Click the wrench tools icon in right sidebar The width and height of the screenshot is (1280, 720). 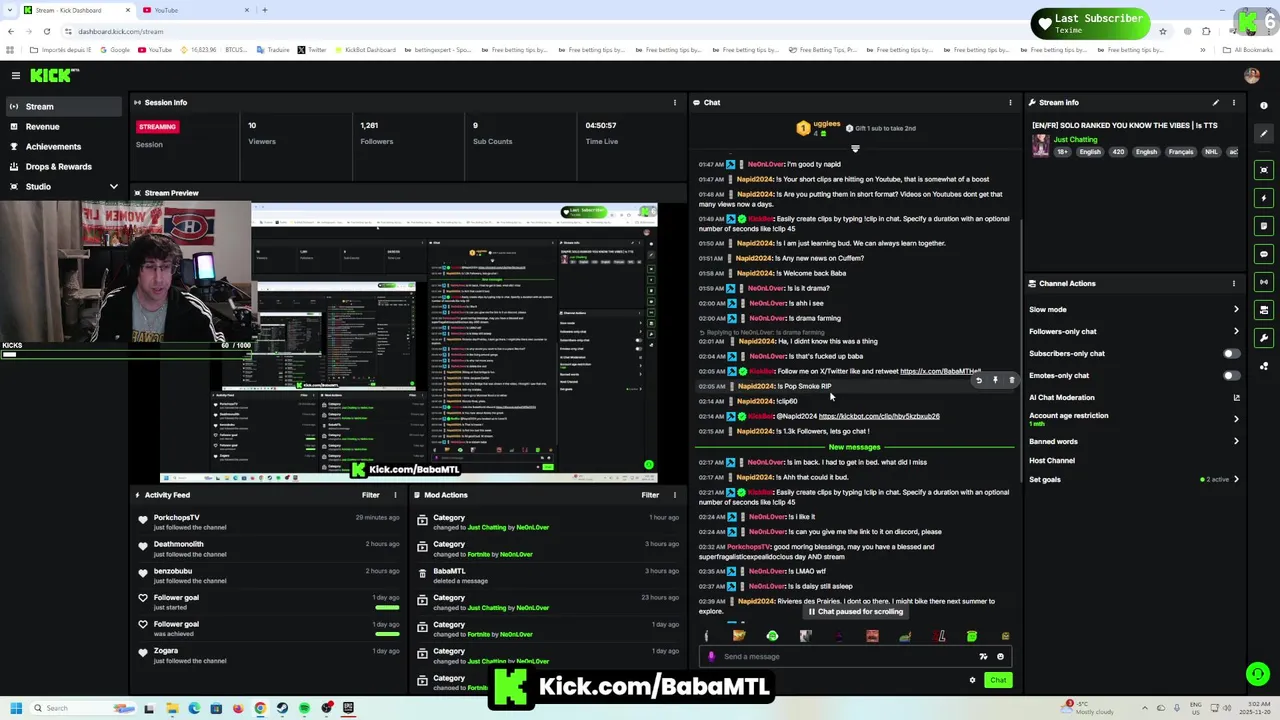(x=1264, y=338)
